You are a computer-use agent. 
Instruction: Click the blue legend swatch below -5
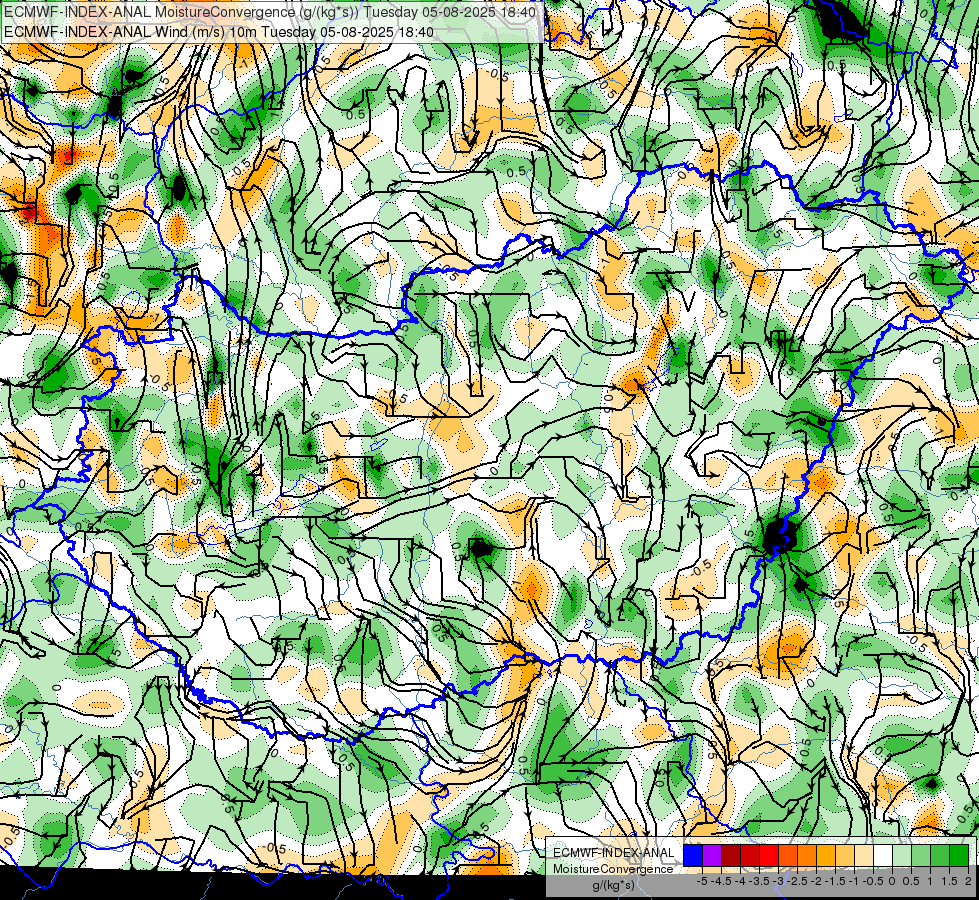pyautogui.click(x=693, y=856)
